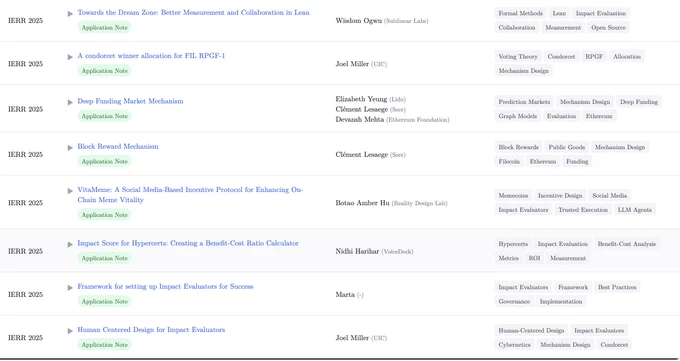Click the Prediction Markets tag
The height and width of the screenshot is (361, 680).
524,102
